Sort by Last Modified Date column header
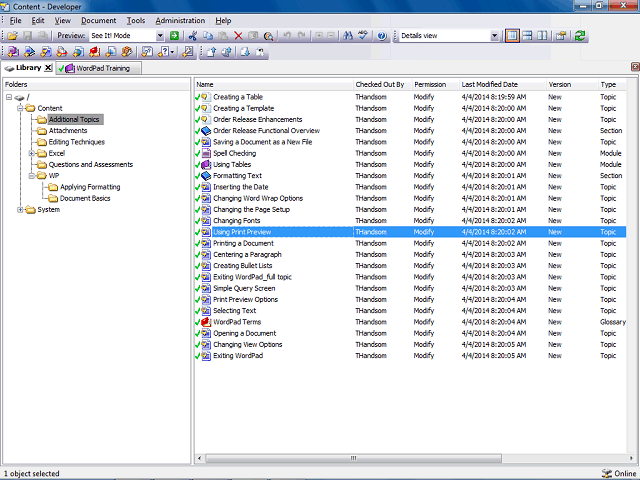This screenshot has width=640, height=480. tap(502, 84)
